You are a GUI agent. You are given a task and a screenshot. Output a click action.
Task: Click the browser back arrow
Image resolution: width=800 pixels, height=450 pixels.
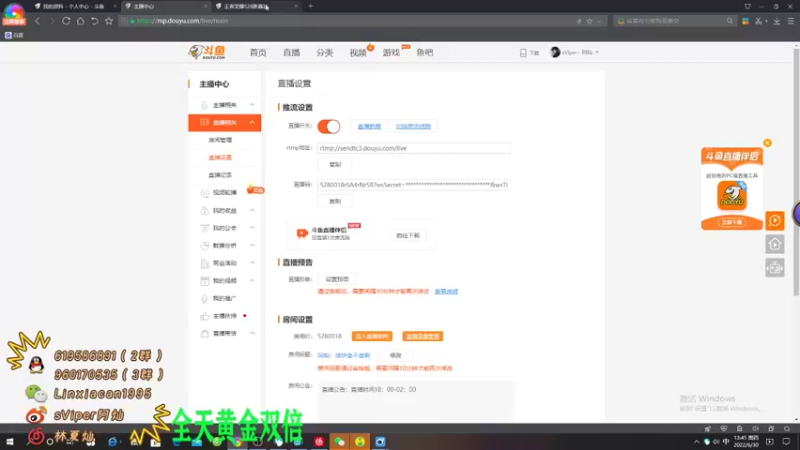pos(37,21)
